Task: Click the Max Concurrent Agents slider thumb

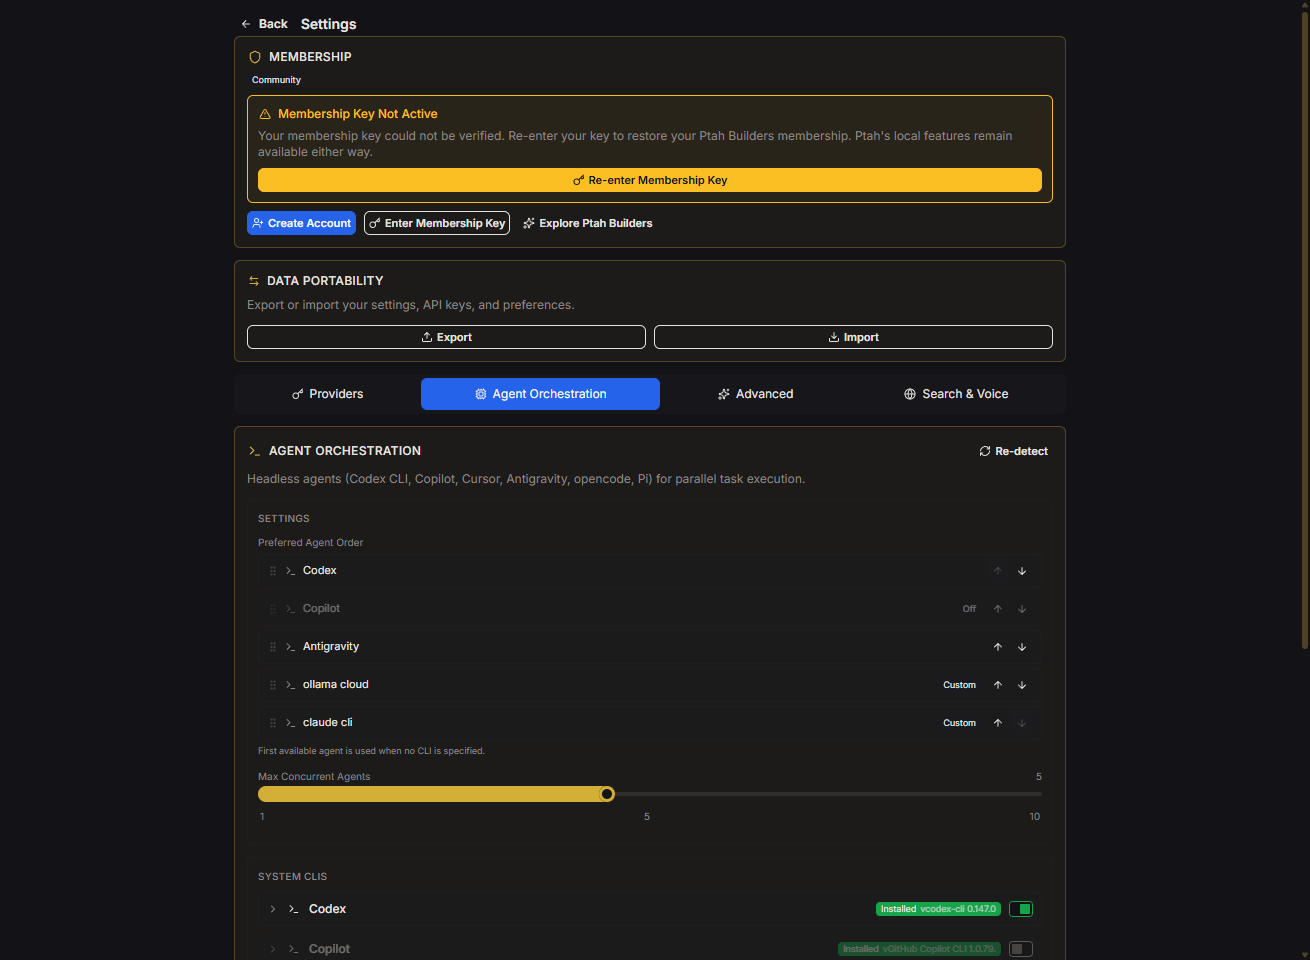Action: click(x=607, y=794)
